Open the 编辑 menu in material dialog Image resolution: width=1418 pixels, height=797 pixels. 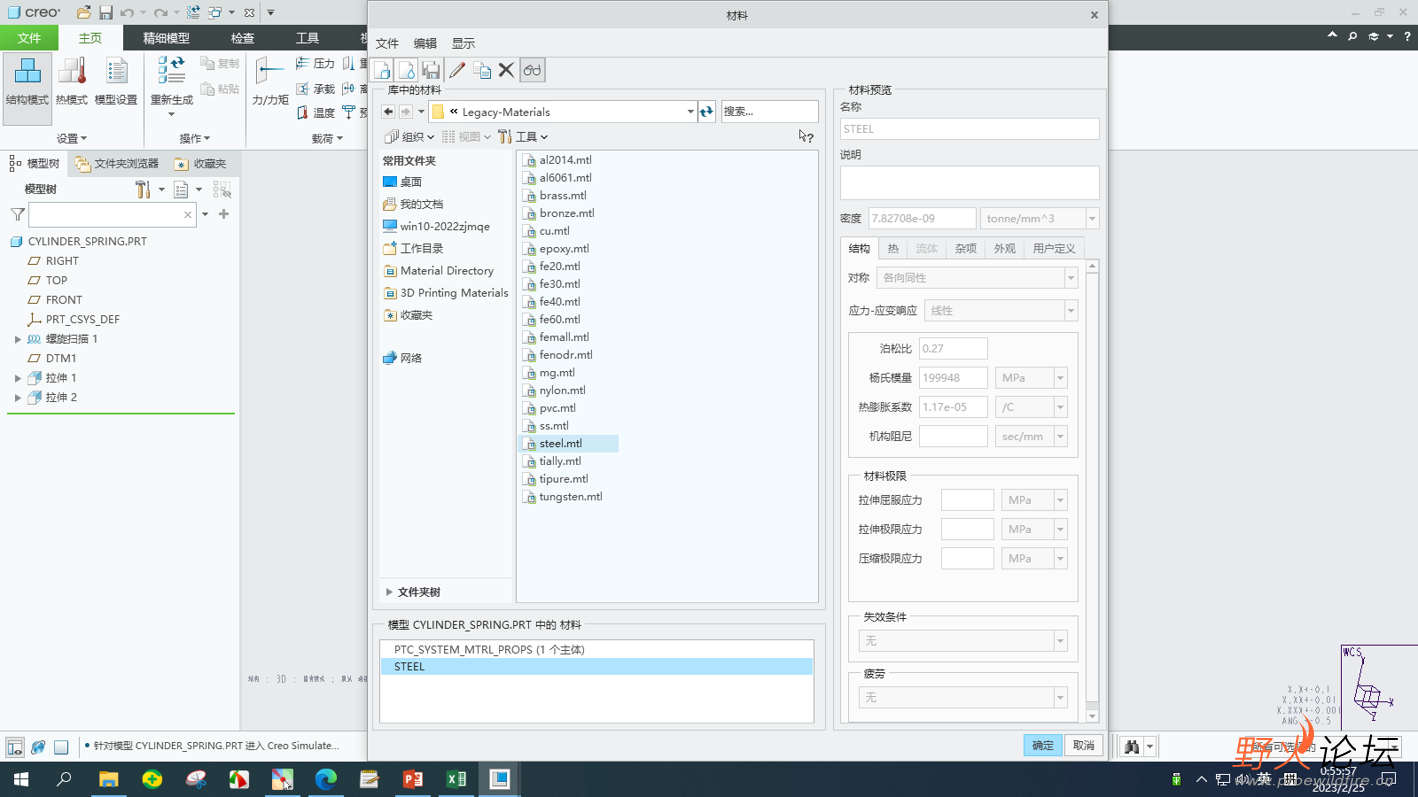(x=425, y=43)
